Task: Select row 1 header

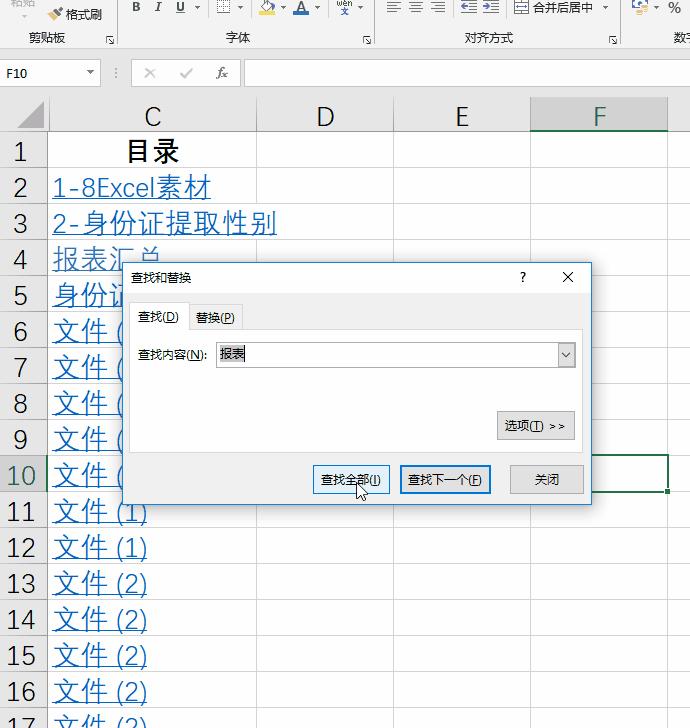Action: [x=23, y=150]
